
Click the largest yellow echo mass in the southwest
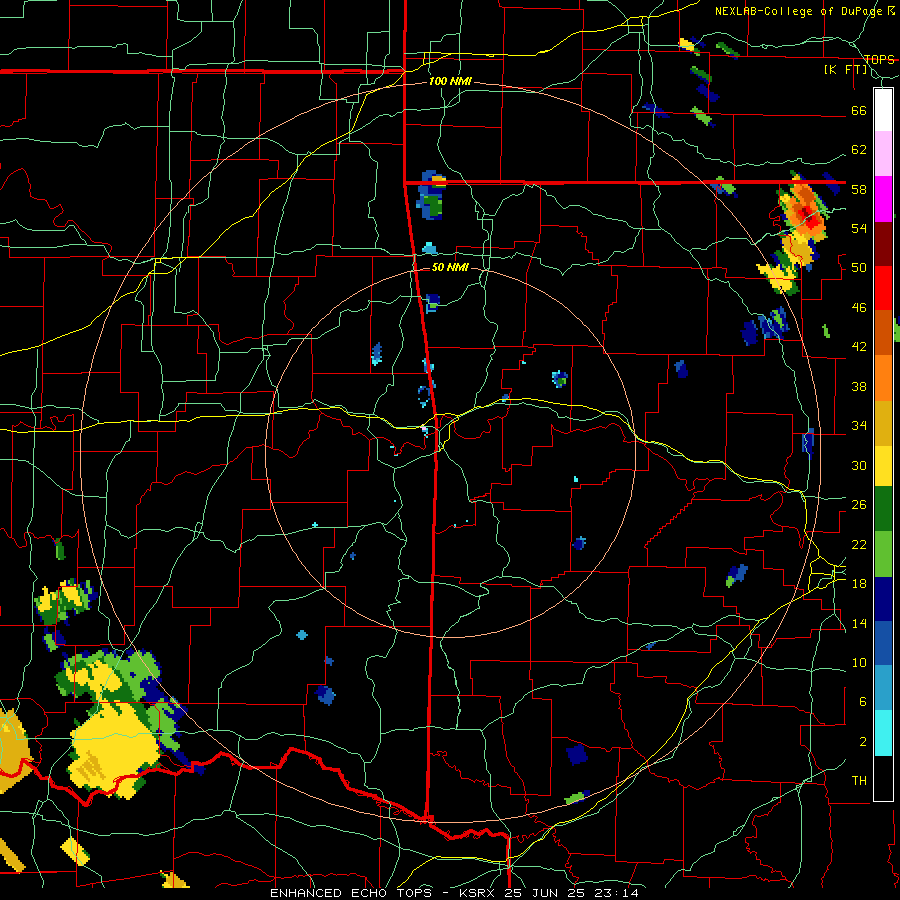pyautogui.click(x=115, y=749)
